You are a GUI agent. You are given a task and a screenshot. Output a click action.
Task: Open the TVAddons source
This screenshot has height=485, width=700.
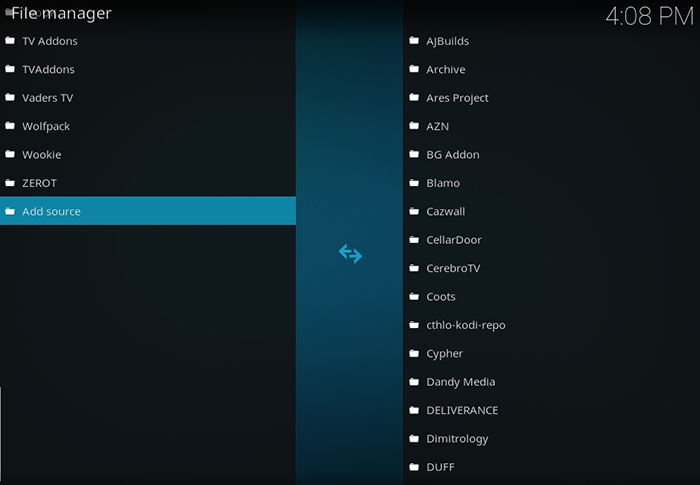click(x=148, y=69)
